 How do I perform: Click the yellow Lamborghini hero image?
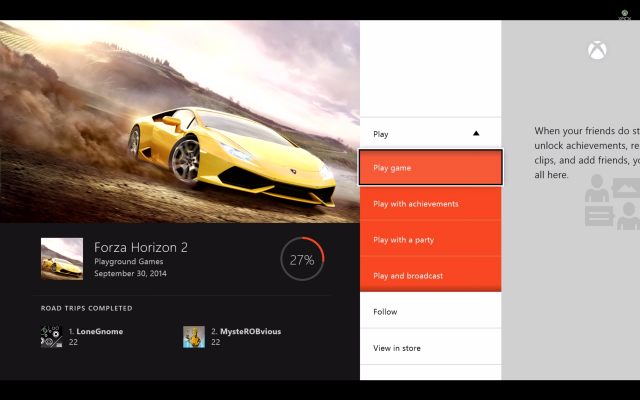[180, 122]
